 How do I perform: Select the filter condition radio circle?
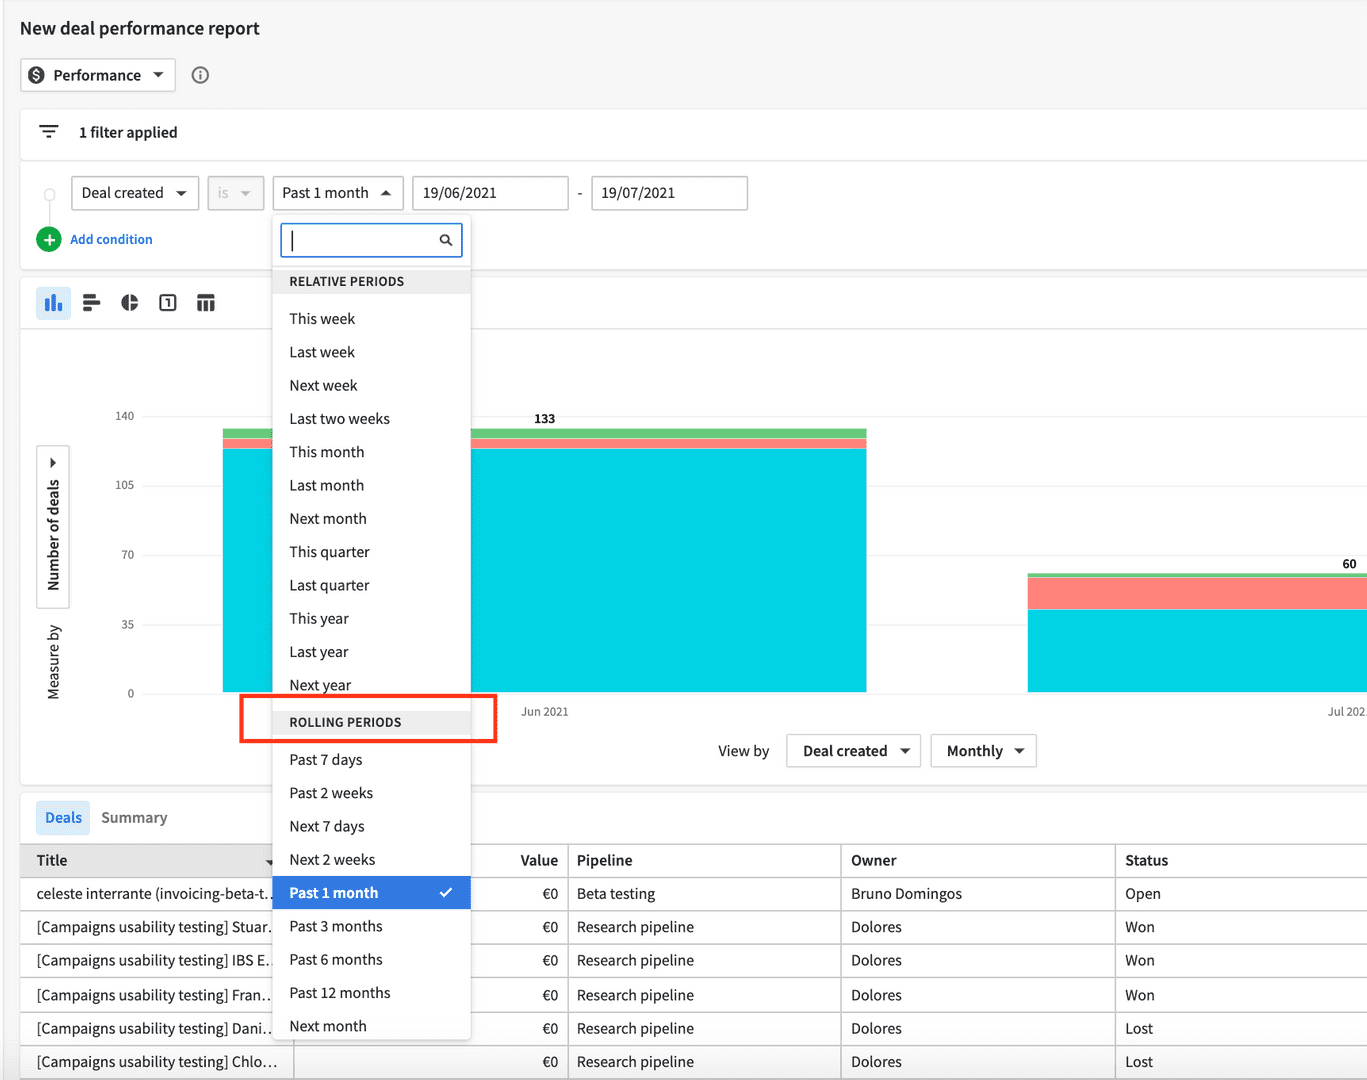(x=49, y=194)
